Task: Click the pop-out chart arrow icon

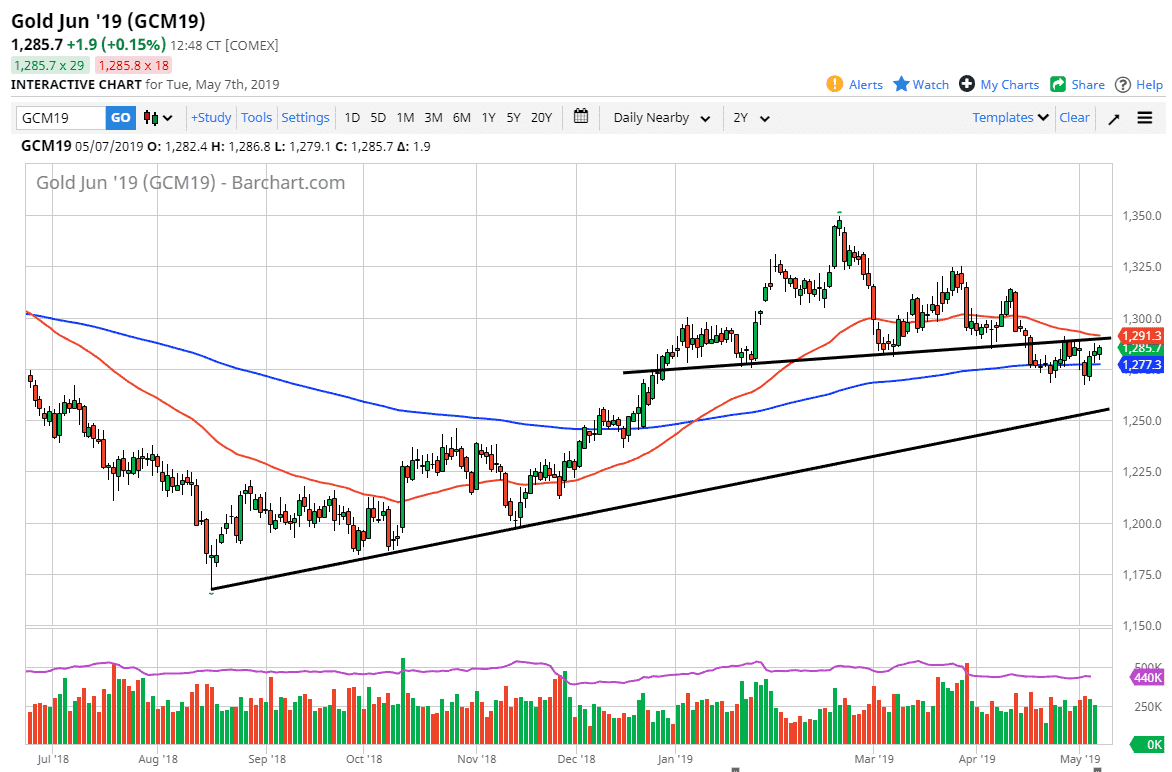Action: pyautogui.click(x=1113, y=117)
